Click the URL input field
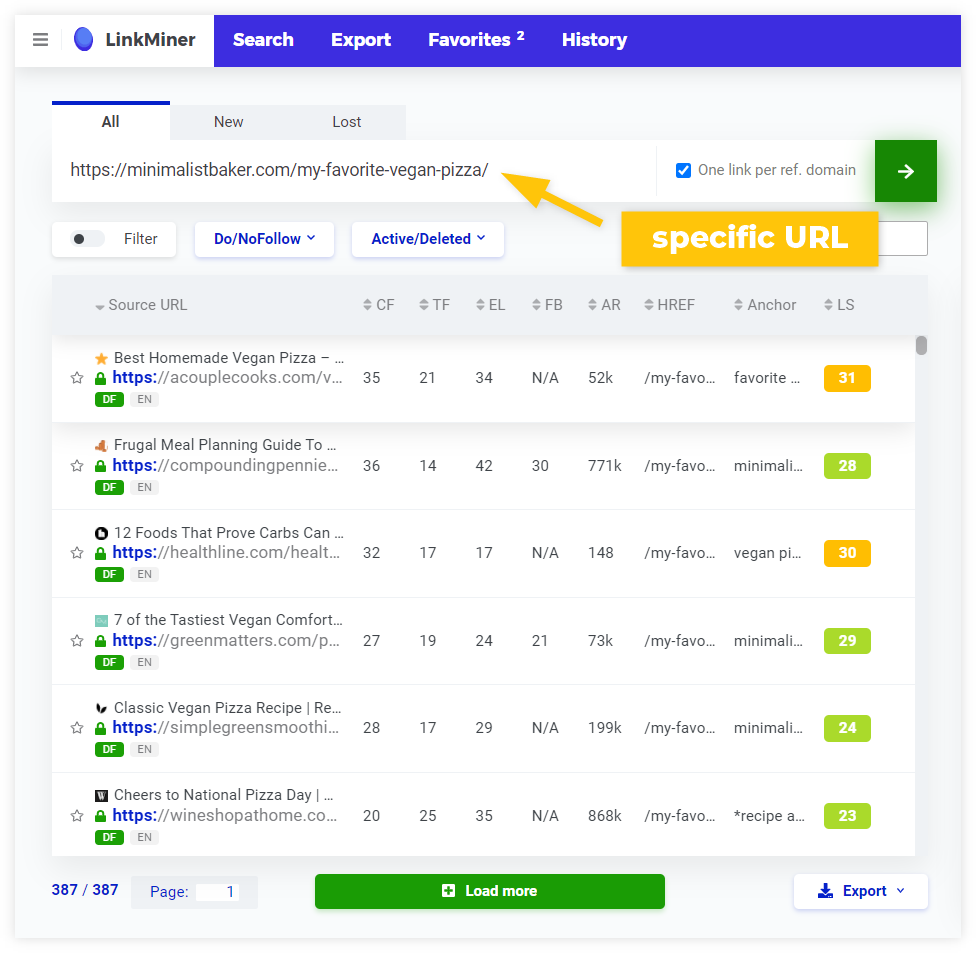Image resolution: width=976 pixels, height=953 pixels. point(354,171)
